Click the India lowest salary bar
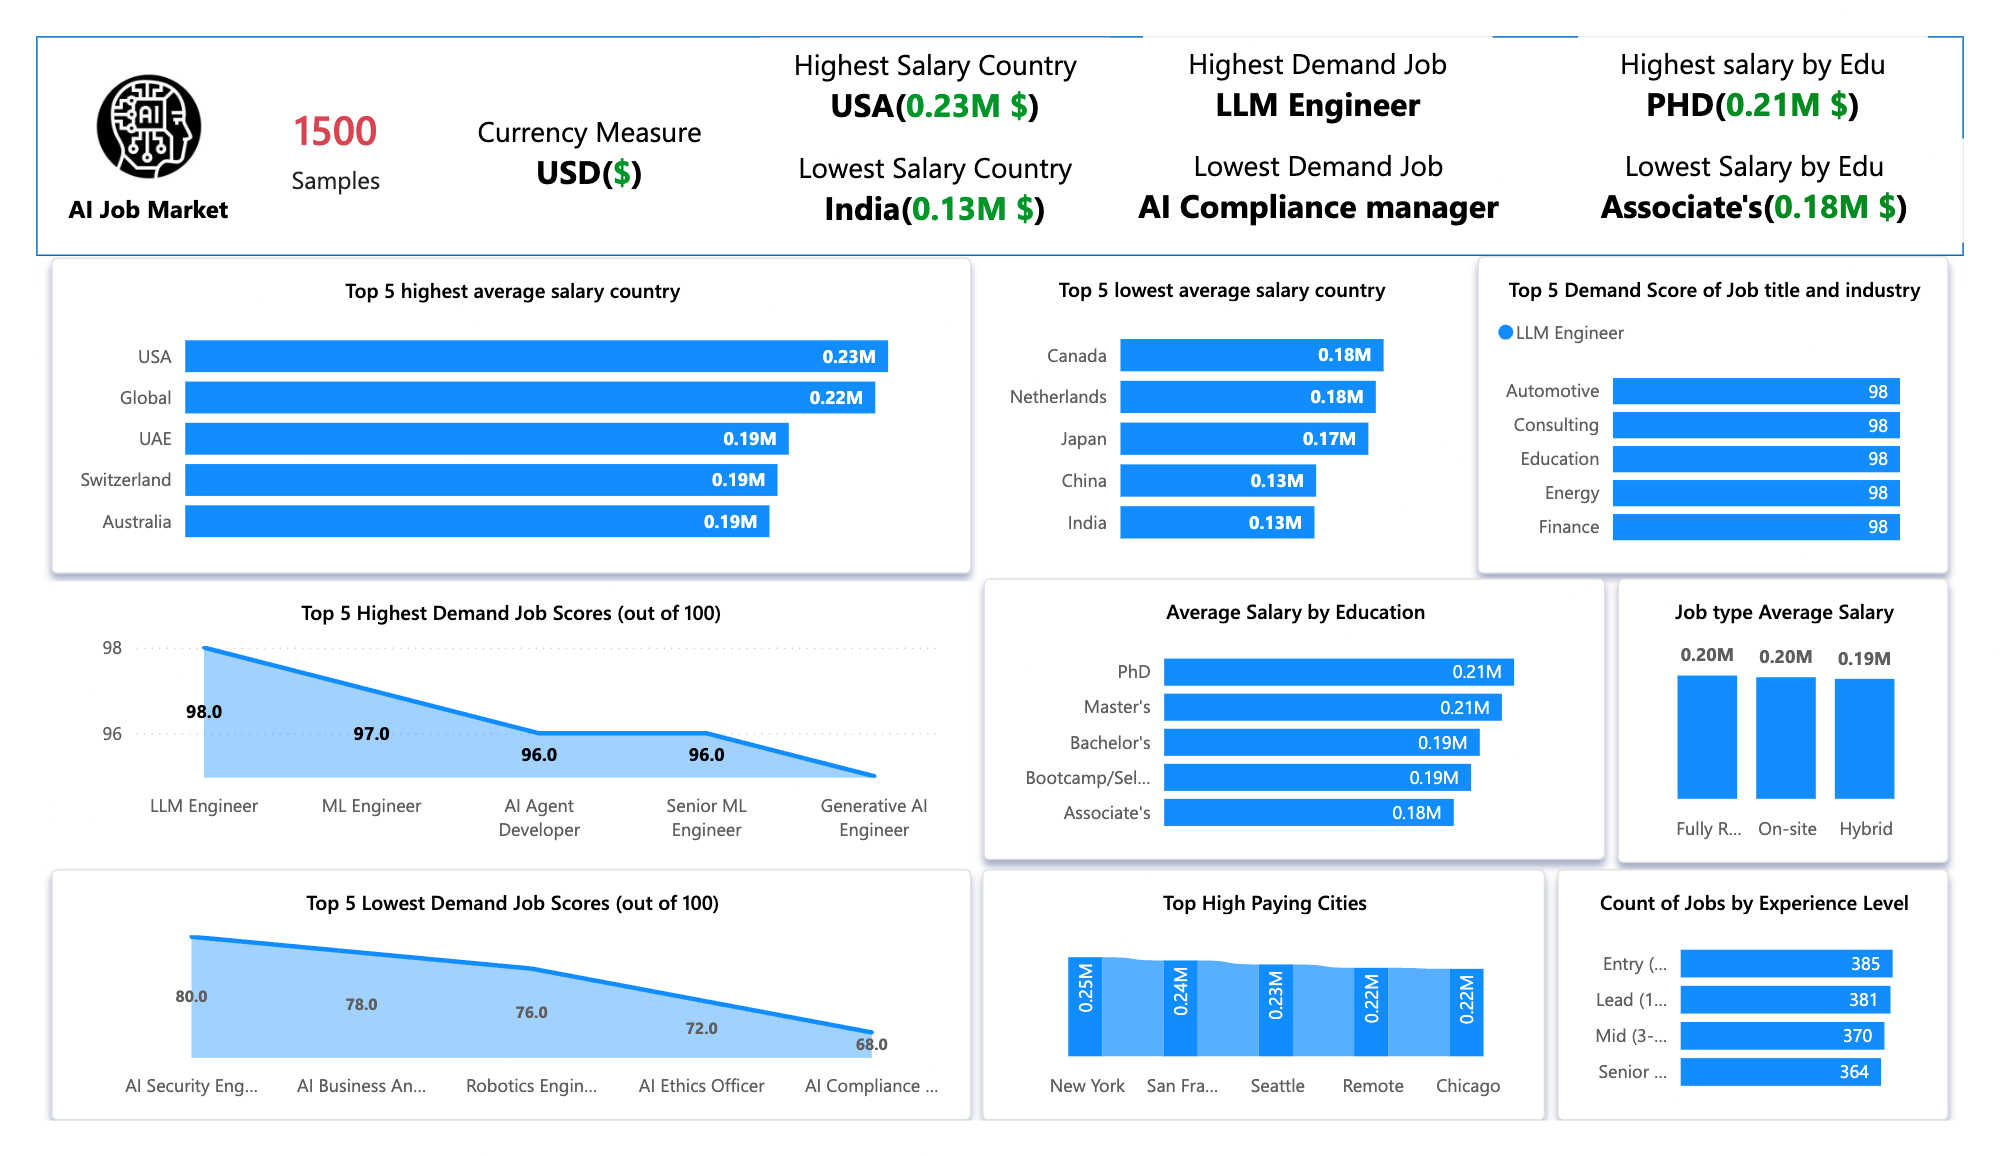Viewport: 2000px width, 1156px height. 1216,523
